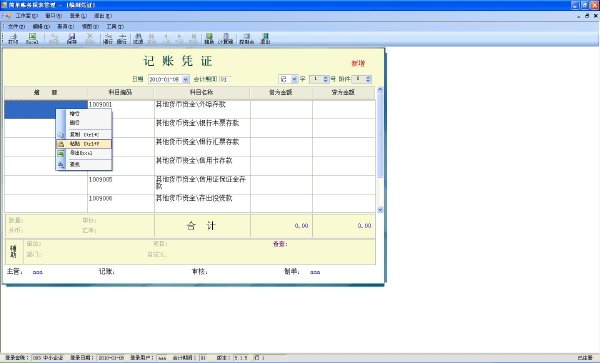Click the highlighted blue summary cell in first row
Image resolution: width=600 pixels, height=363 pixels.
(x=46, y=109)
